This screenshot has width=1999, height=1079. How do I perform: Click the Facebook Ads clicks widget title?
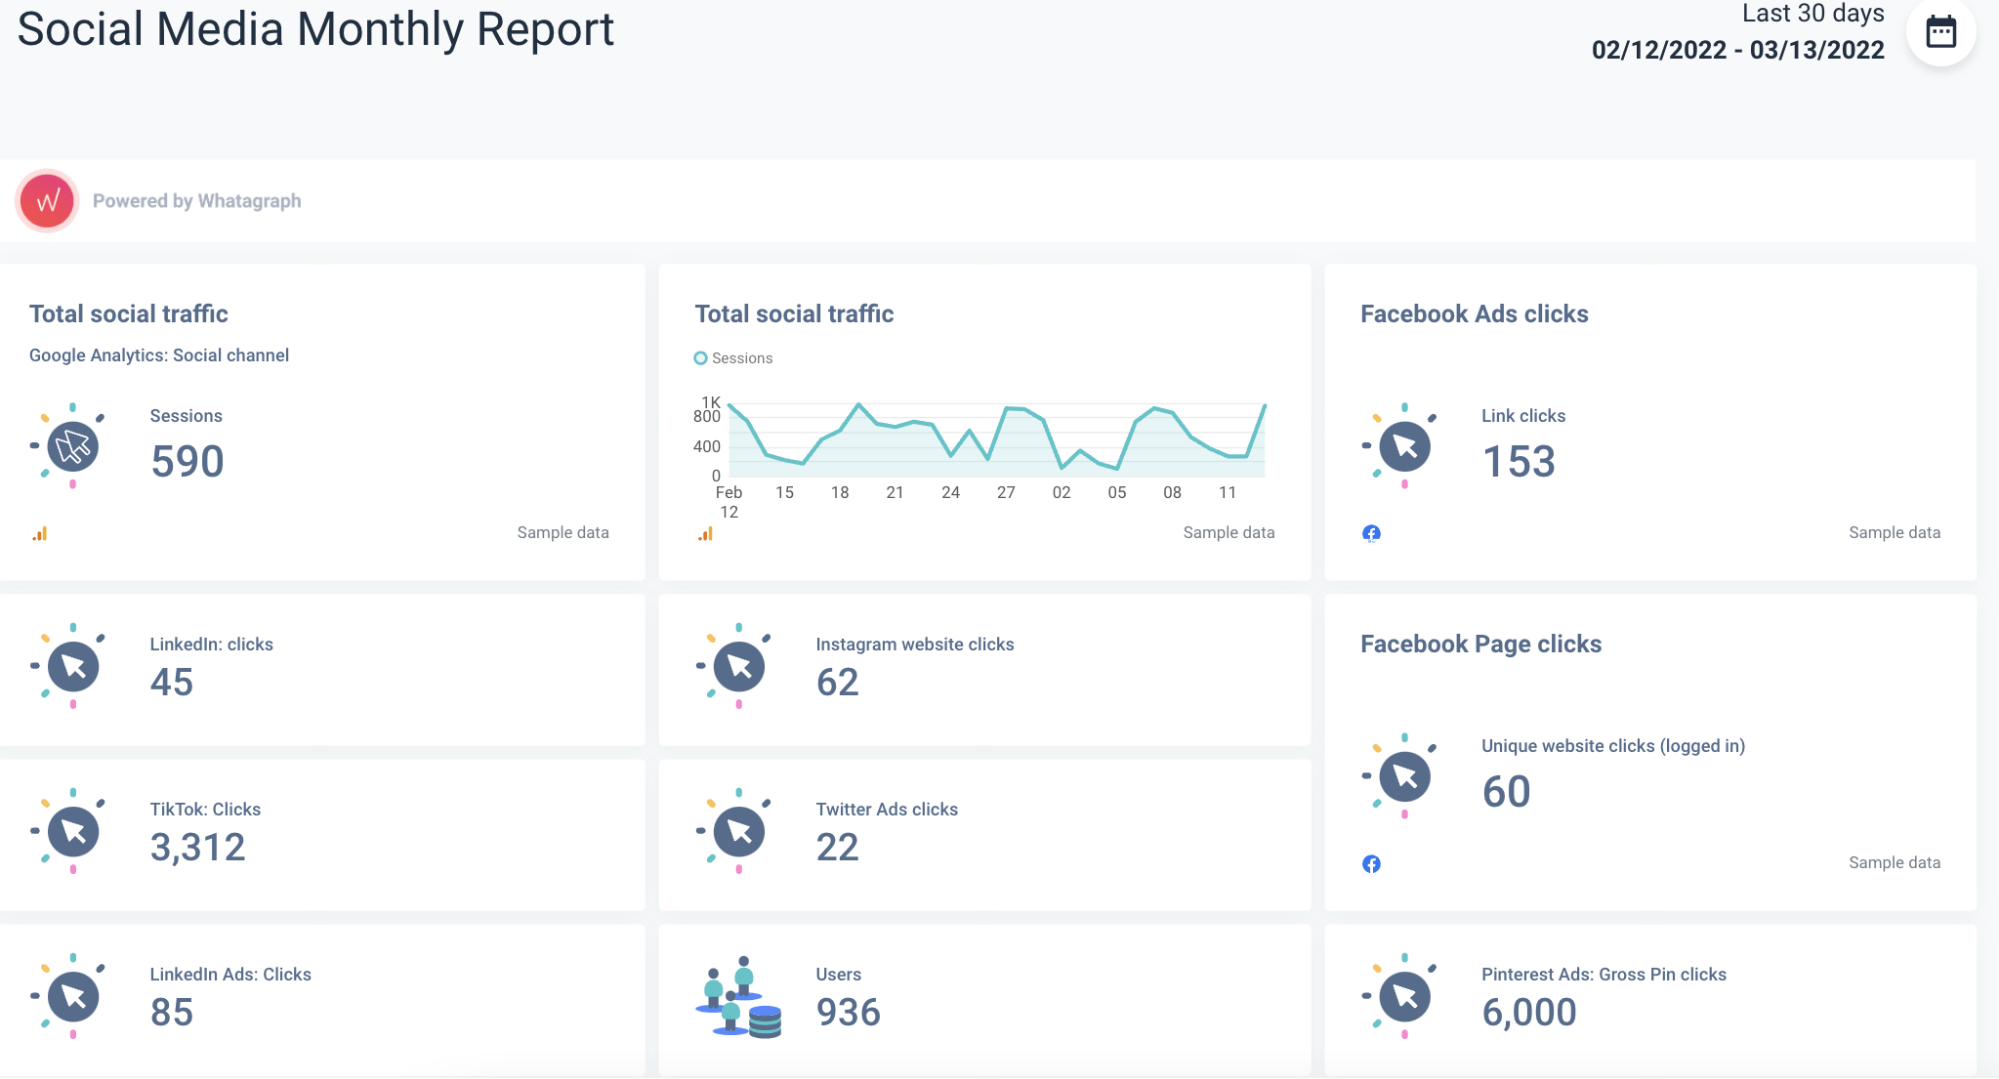[x=1474, y=314]
